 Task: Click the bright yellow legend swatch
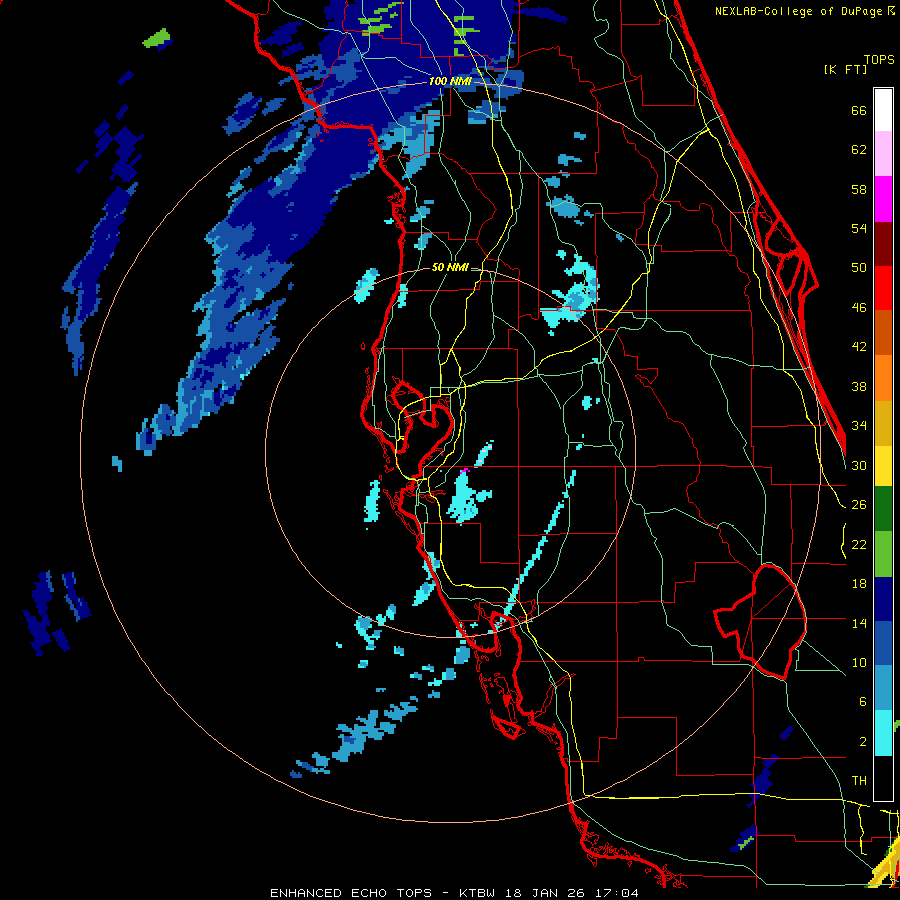point(883,466)
